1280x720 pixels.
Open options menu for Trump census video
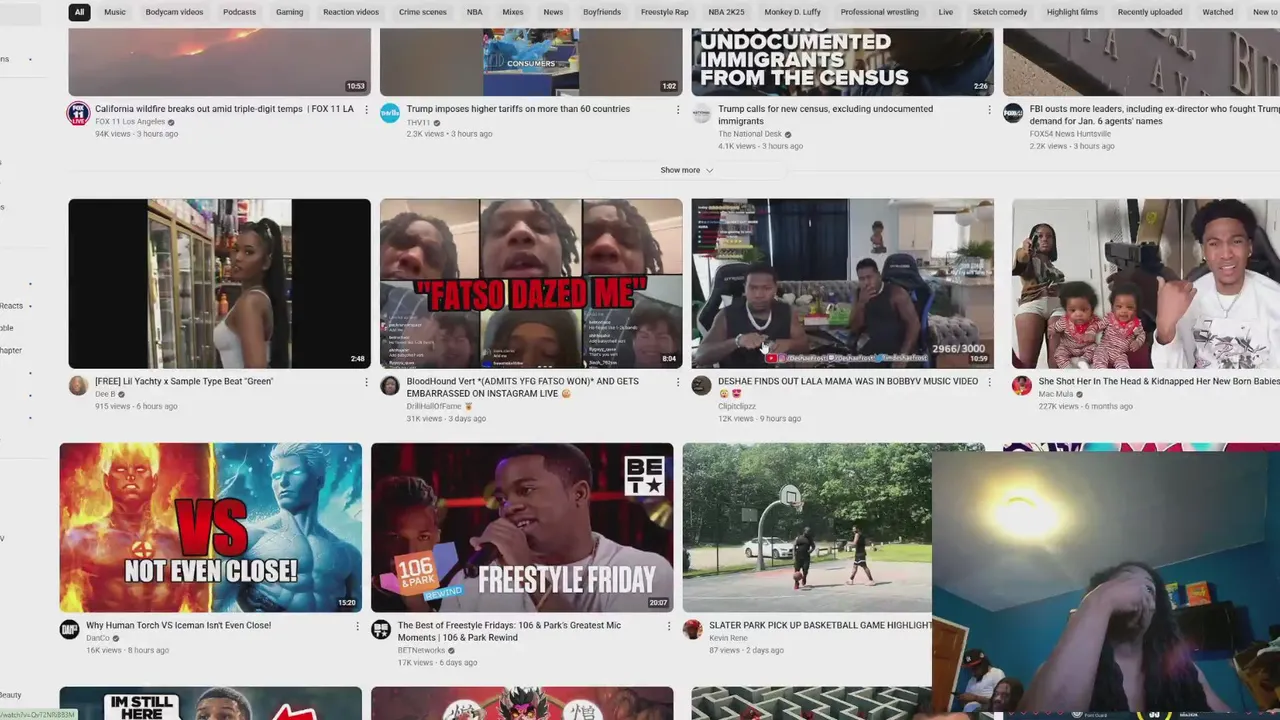989,110
